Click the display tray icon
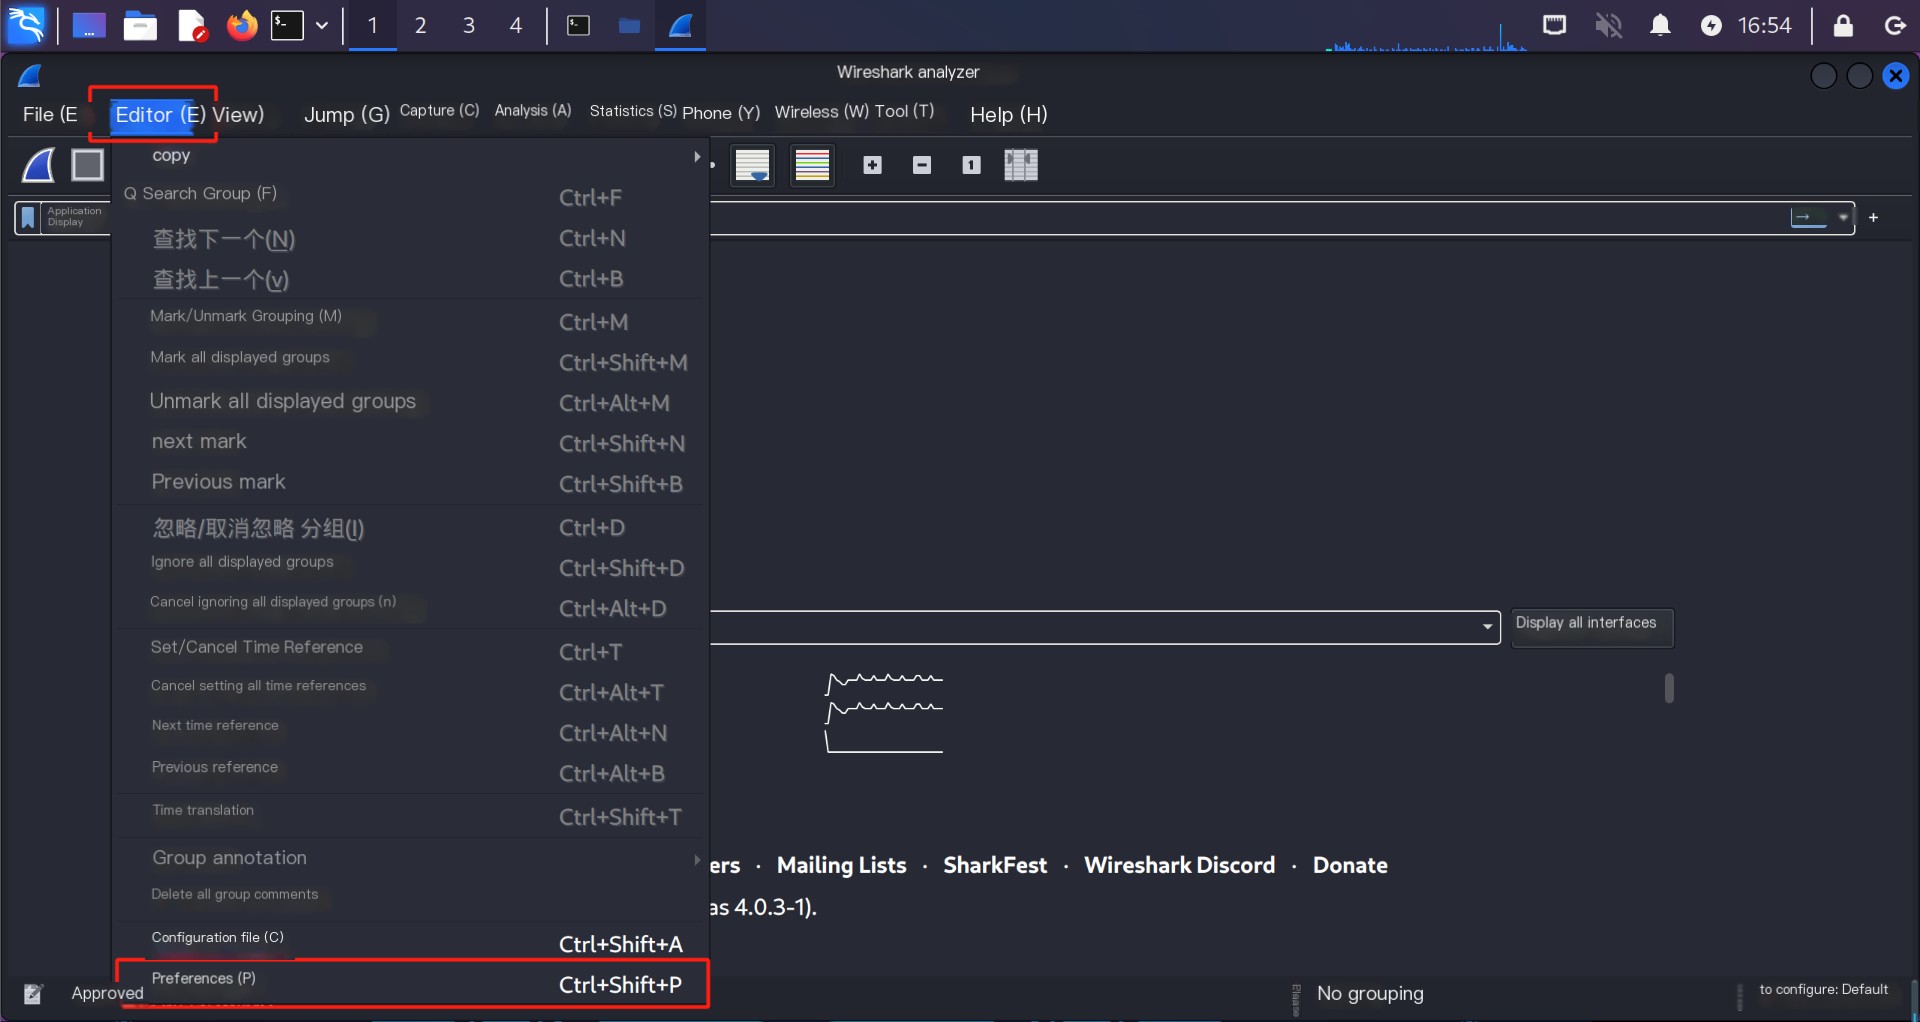This screenshot has width=1920, height=1022. (1554, 25)
